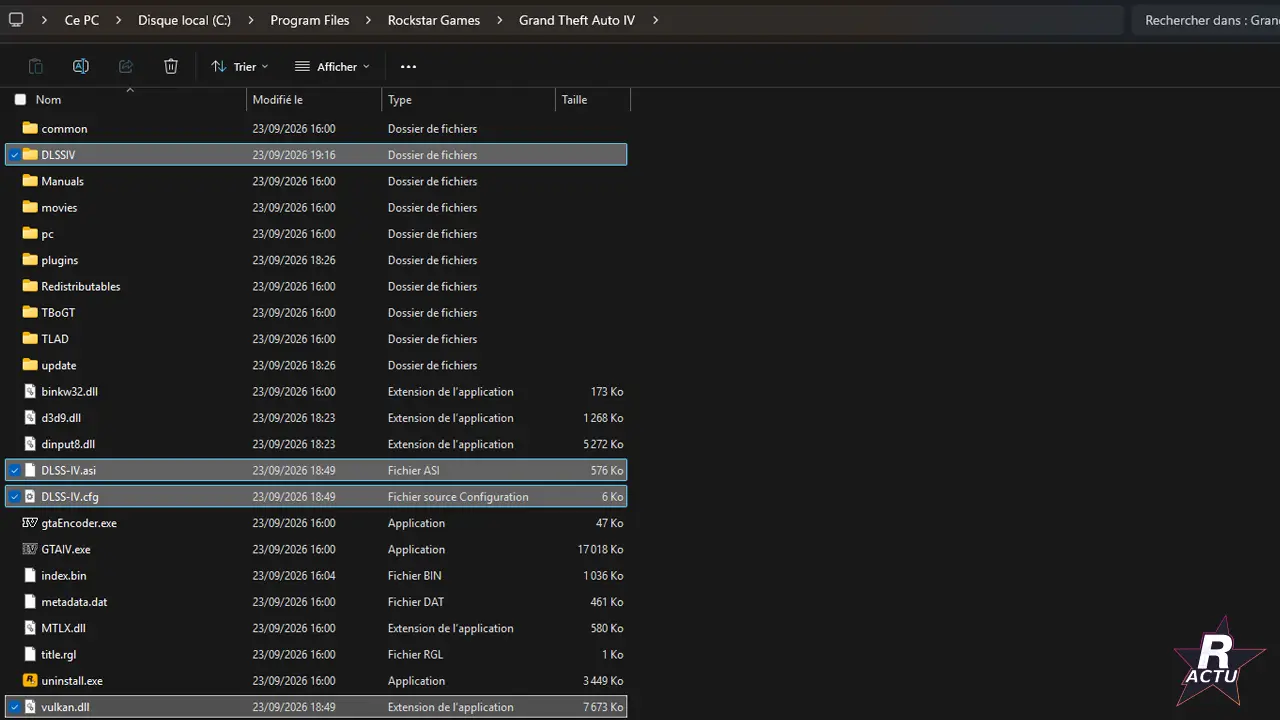The image size is (1280, 720).
Task: Click the dinput8.dll file icon
Action: (30, 444)
